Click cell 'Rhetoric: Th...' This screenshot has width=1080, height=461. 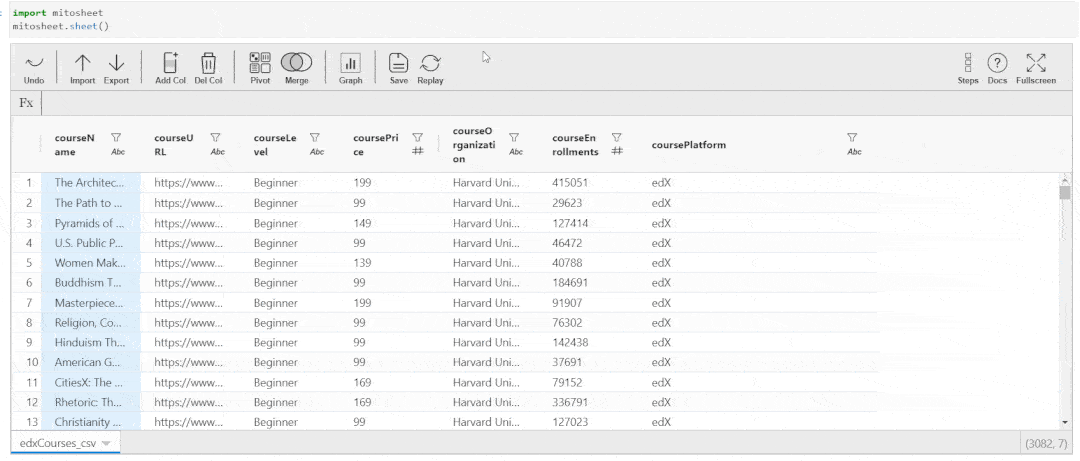pyautogui.click(x=91, y=402)
